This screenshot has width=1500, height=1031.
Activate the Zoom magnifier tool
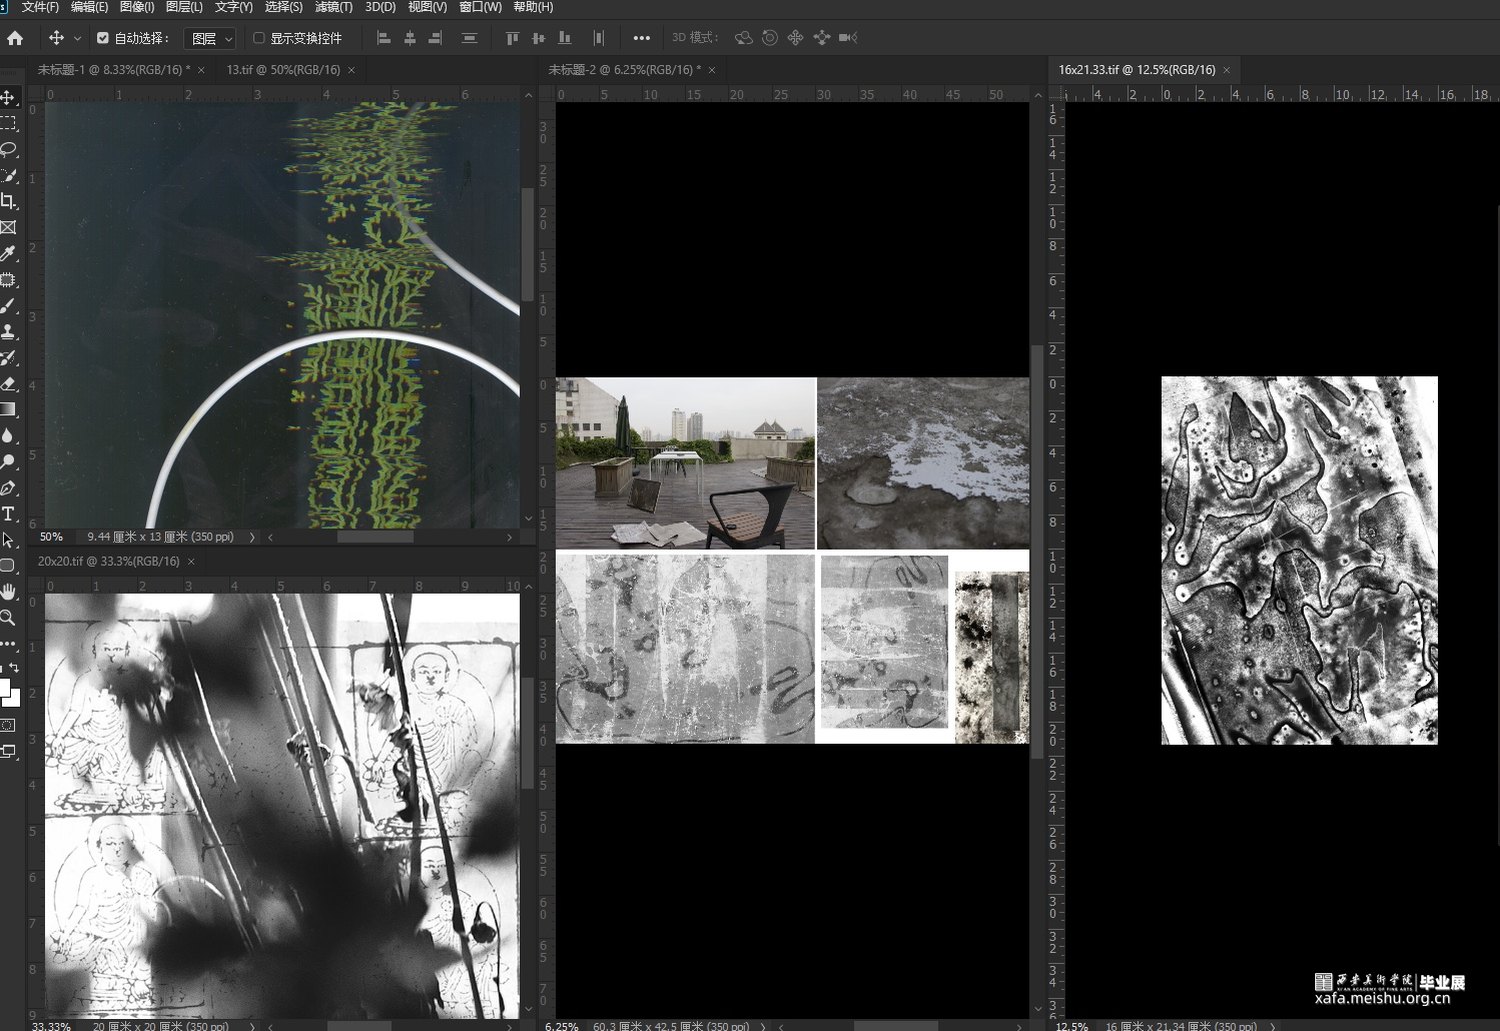click(9, 618)
